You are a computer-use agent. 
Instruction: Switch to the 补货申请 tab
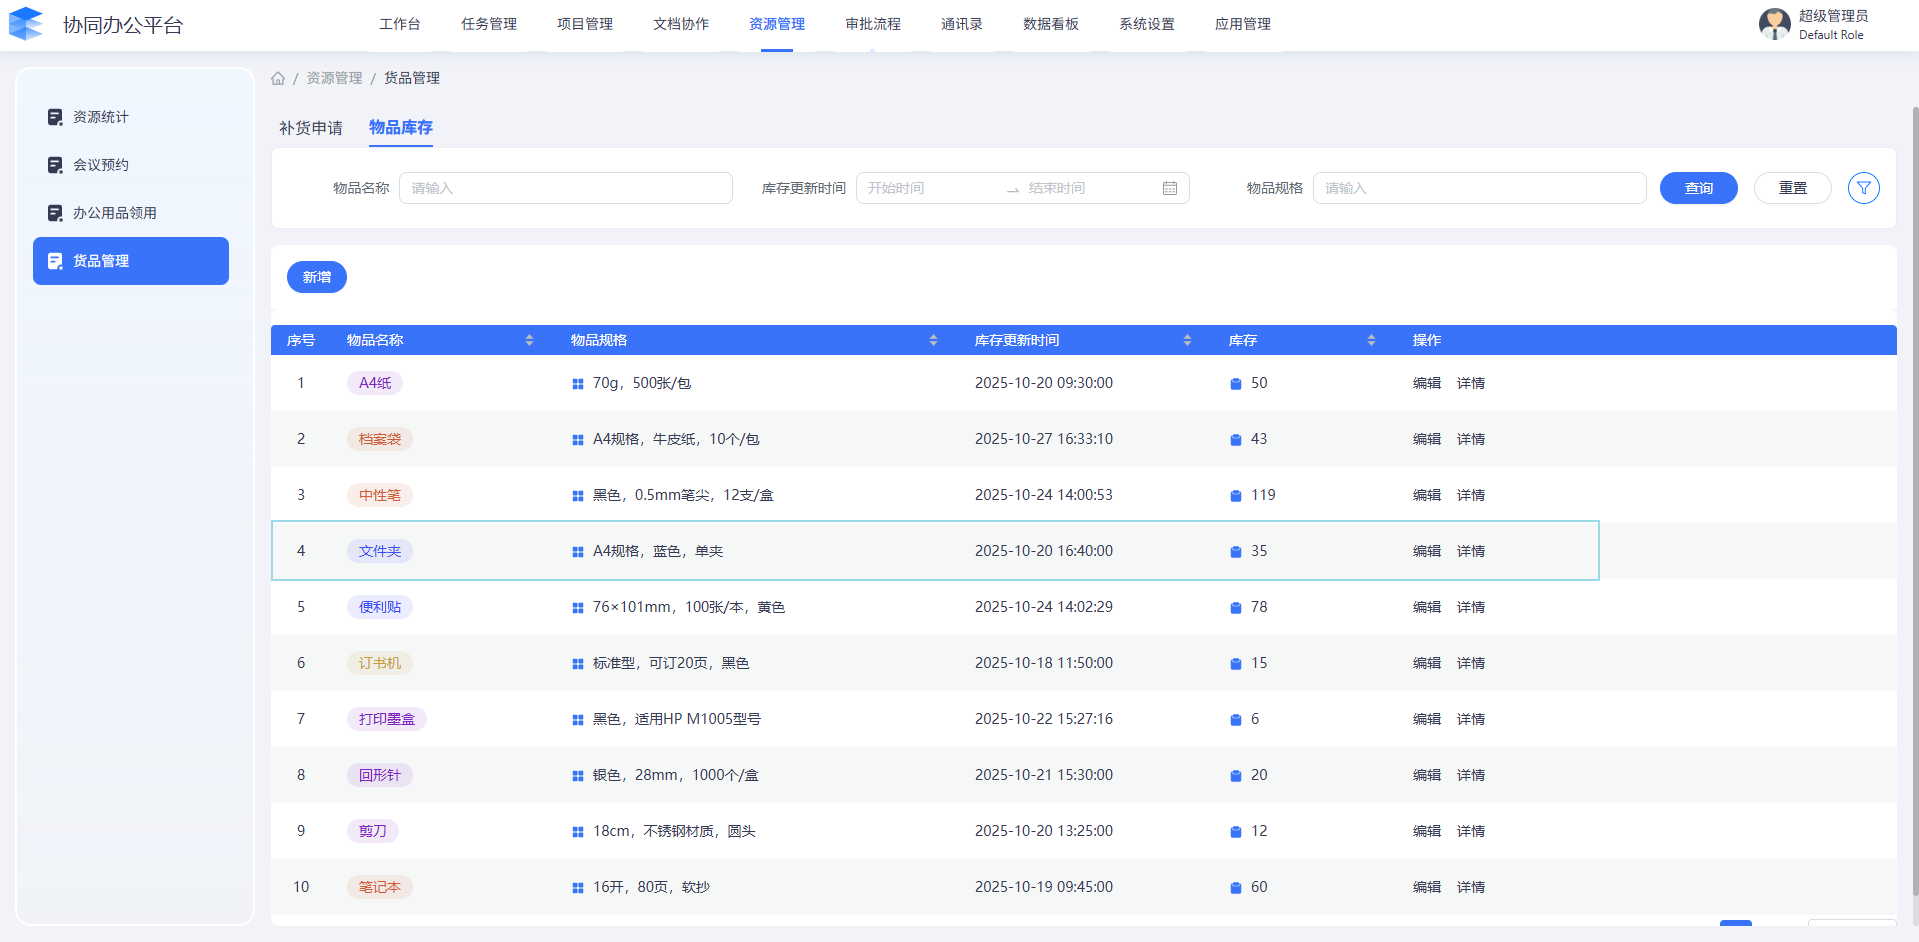pyautogui.click(x=310, y=128)
